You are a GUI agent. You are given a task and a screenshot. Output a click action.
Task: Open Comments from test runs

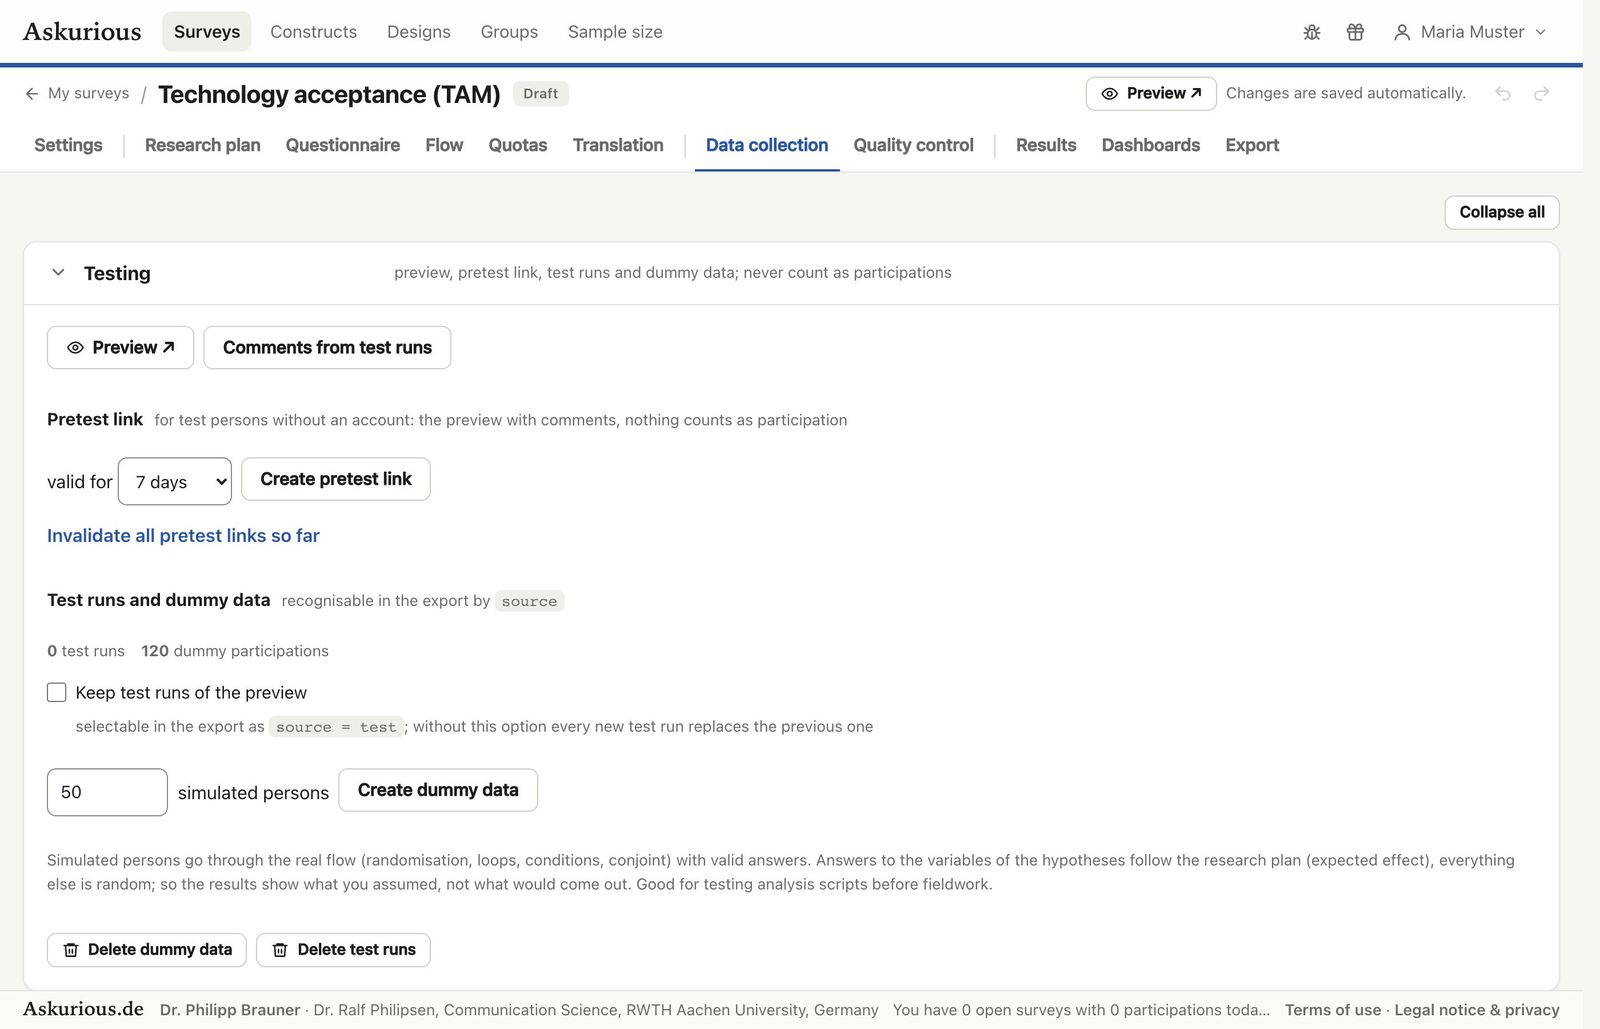tap(327, 347)
